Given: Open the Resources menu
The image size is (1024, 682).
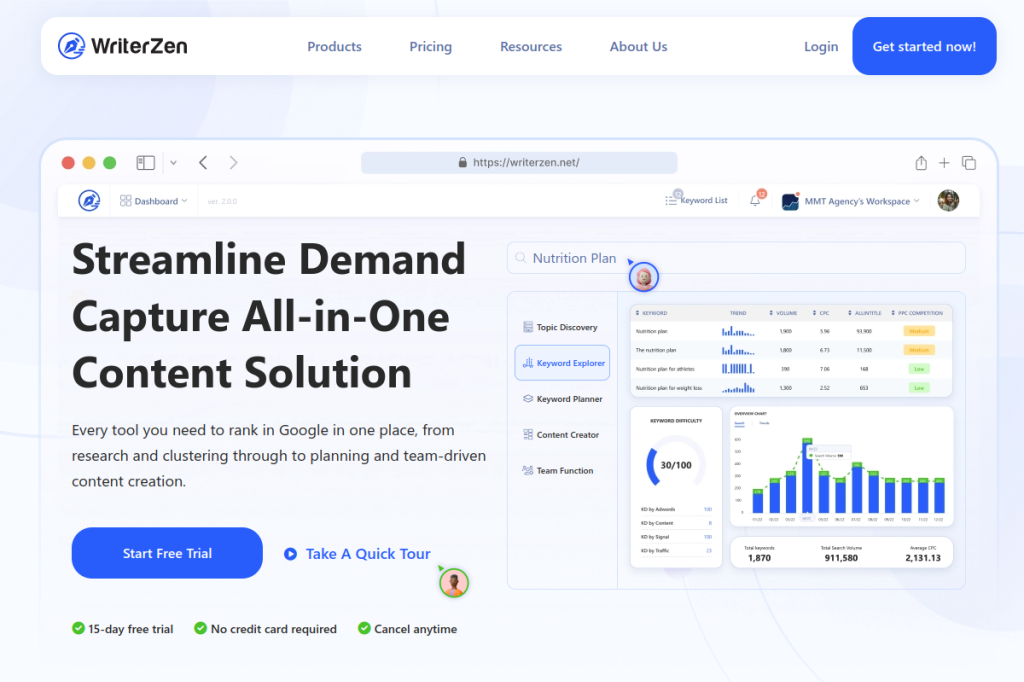Looking at the screenshot, I should pos(531,46).
